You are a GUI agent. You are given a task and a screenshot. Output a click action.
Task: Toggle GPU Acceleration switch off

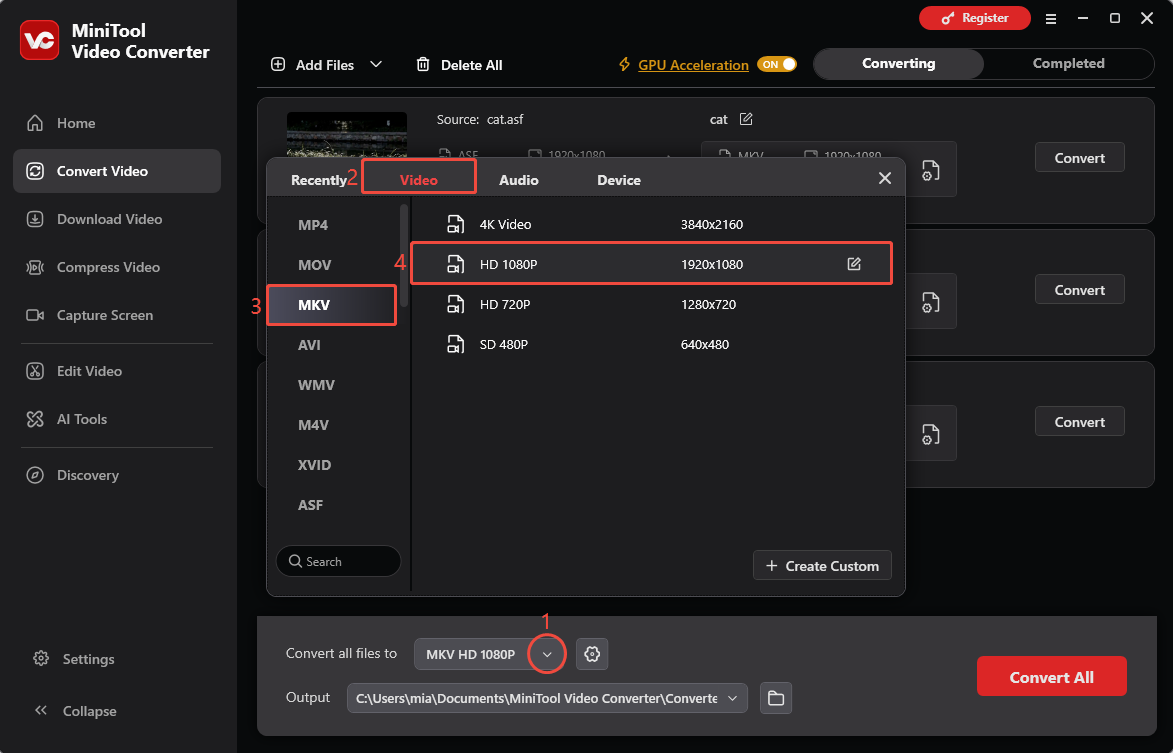point(777,64)
